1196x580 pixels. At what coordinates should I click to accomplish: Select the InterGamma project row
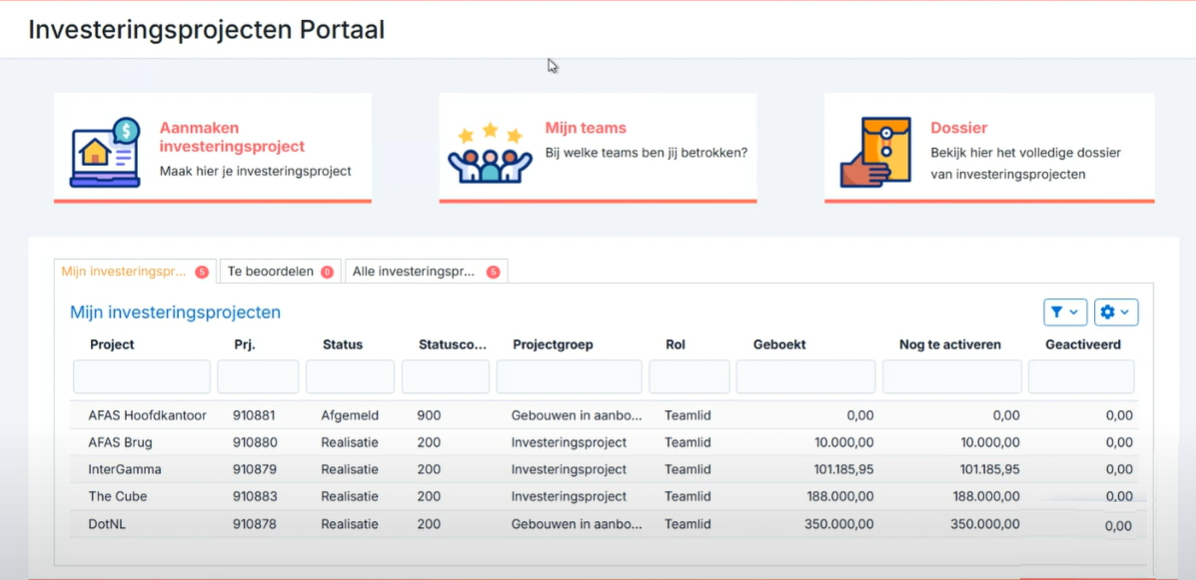(x=603, y=469)
